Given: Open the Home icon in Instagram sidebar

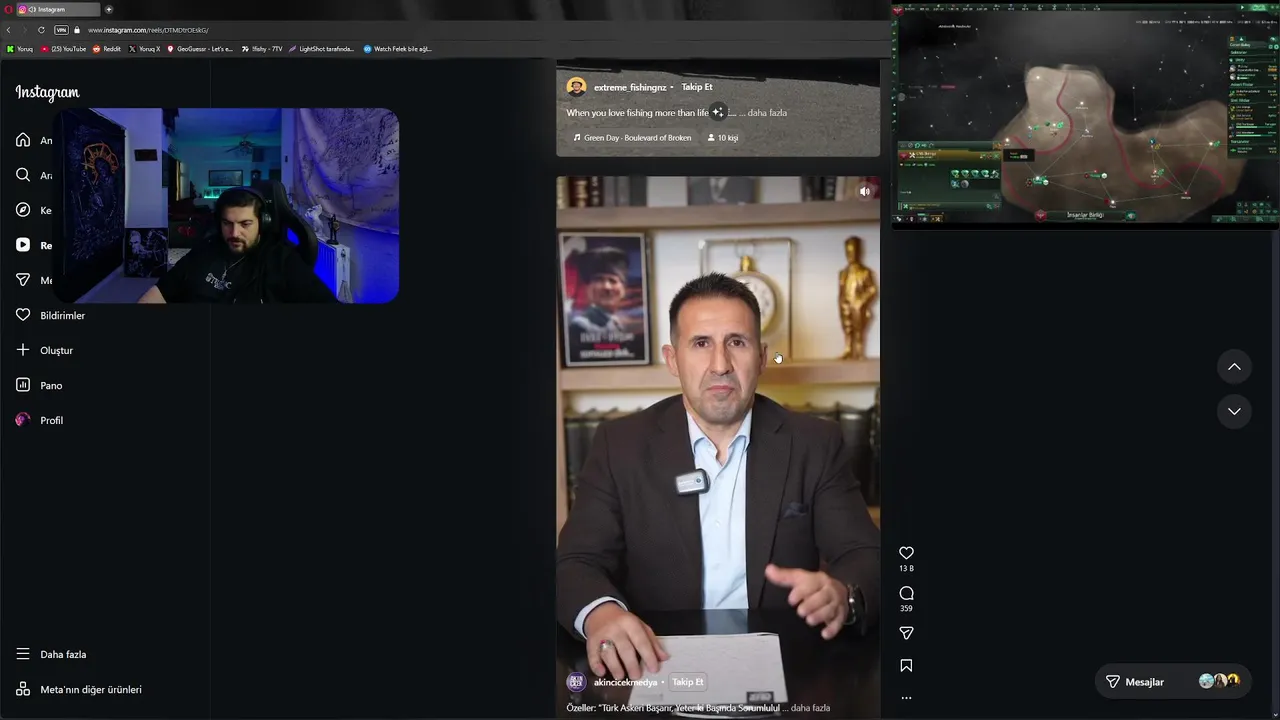Looking at the screenshot, I should [x=23, y=140].
